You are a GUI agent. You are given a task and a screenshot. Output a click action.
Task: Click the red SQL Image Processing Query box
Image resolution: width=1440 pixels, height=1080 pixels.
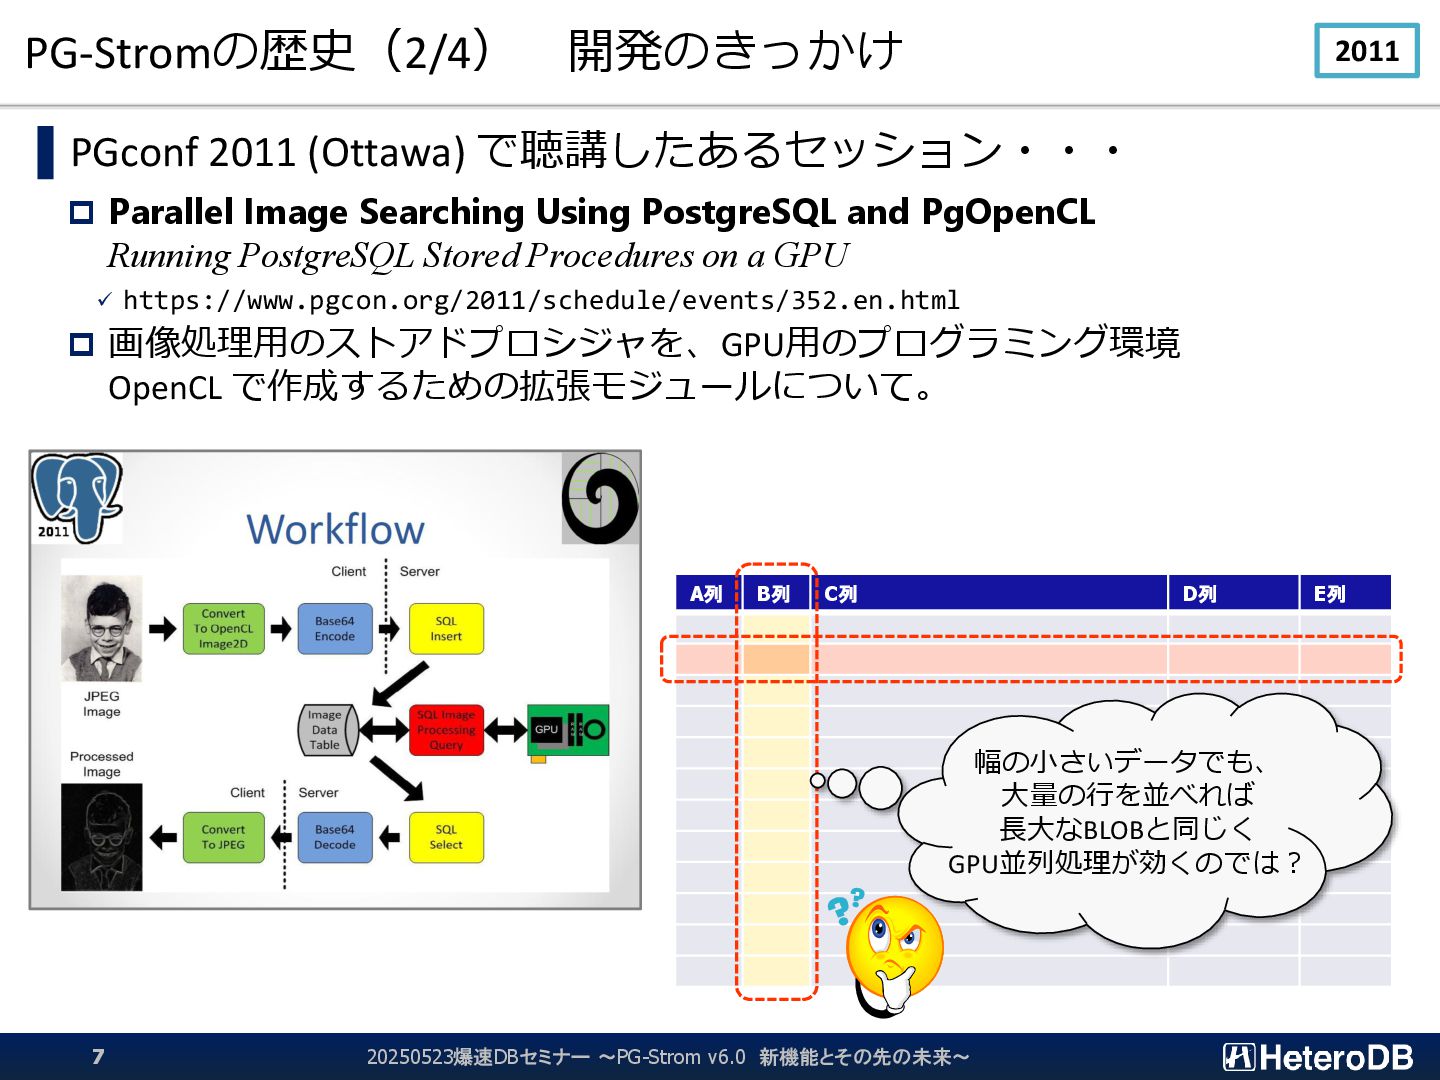click(446, 730)
